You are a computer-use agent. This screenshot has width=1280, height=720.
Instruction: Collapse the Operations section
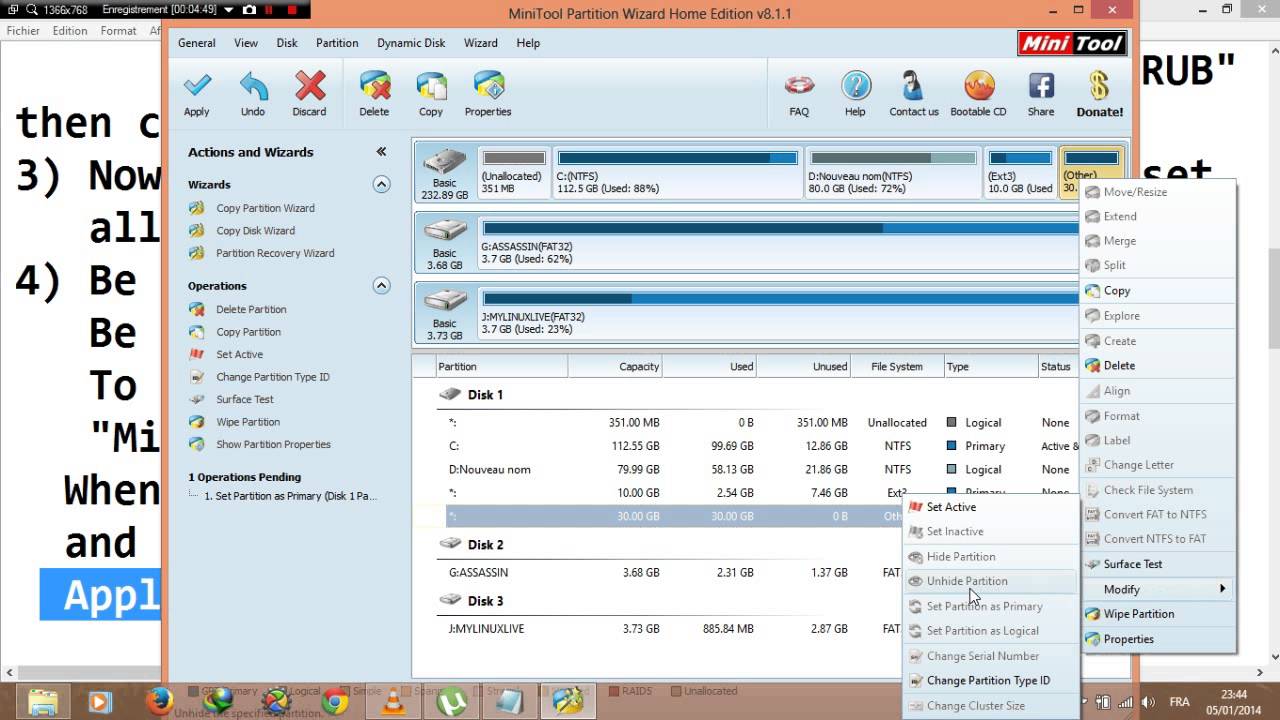[381, 285]
